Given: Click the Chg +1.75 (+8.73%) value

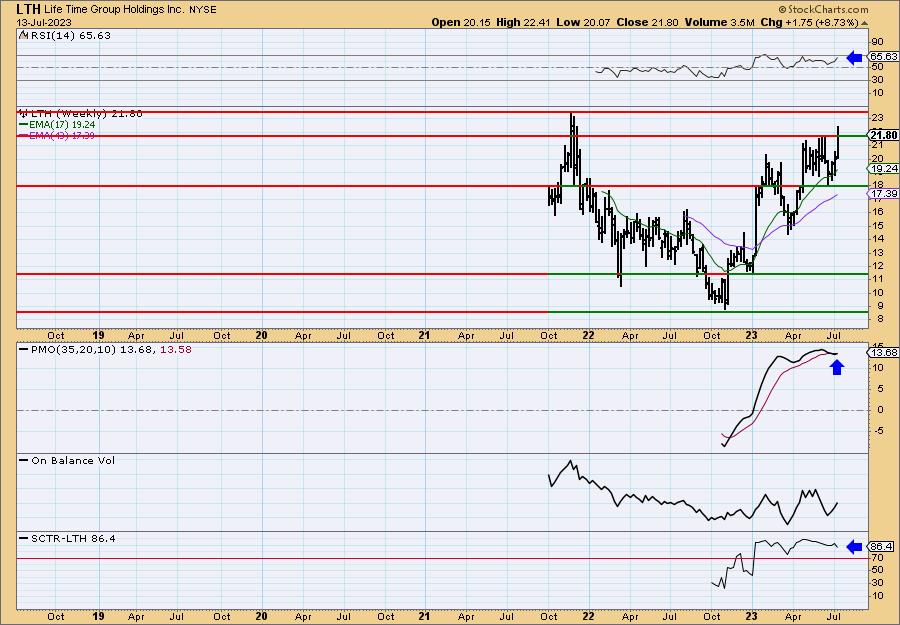Looking at the screenshot, I should 809,22.
